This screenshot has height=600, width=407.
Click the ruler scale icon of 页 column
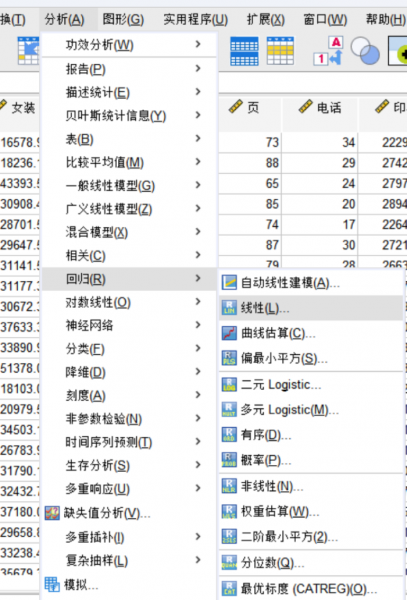[x=236, y=107]
